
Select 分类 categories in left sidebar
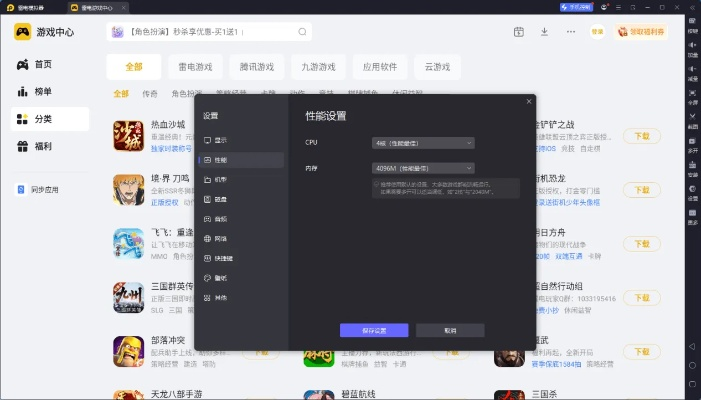(50, 119)
